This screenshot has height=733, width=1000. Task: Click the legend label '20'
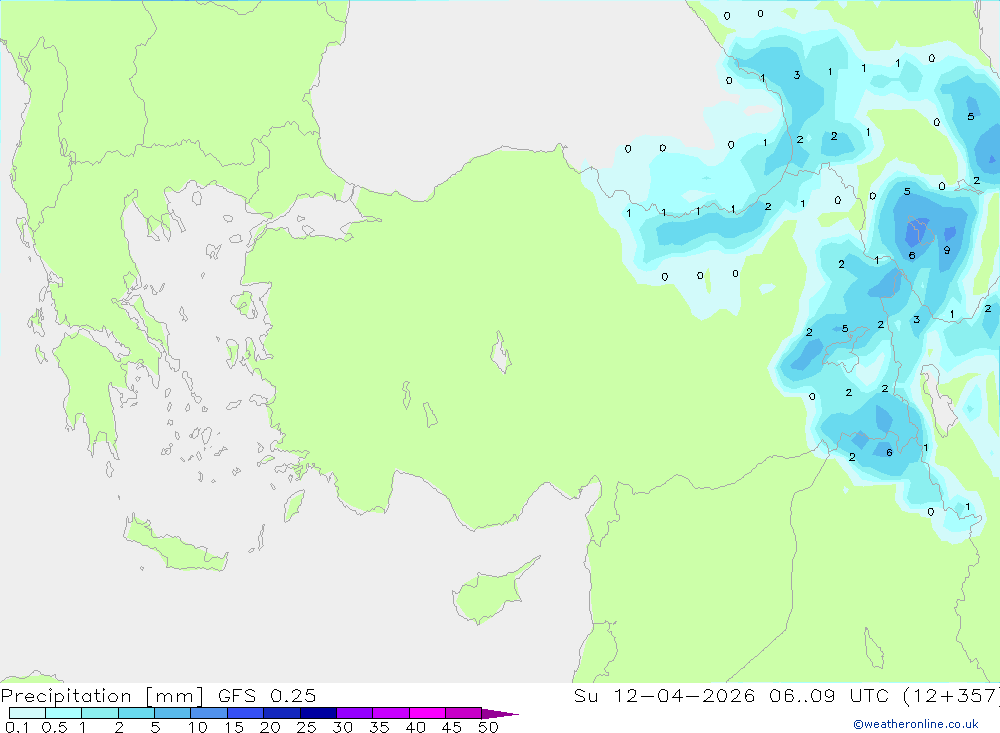(270, 727)
